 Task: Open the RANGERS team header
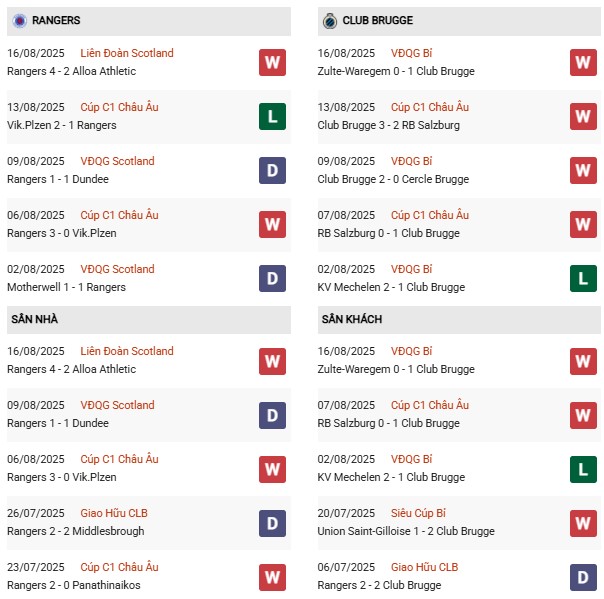56,20
